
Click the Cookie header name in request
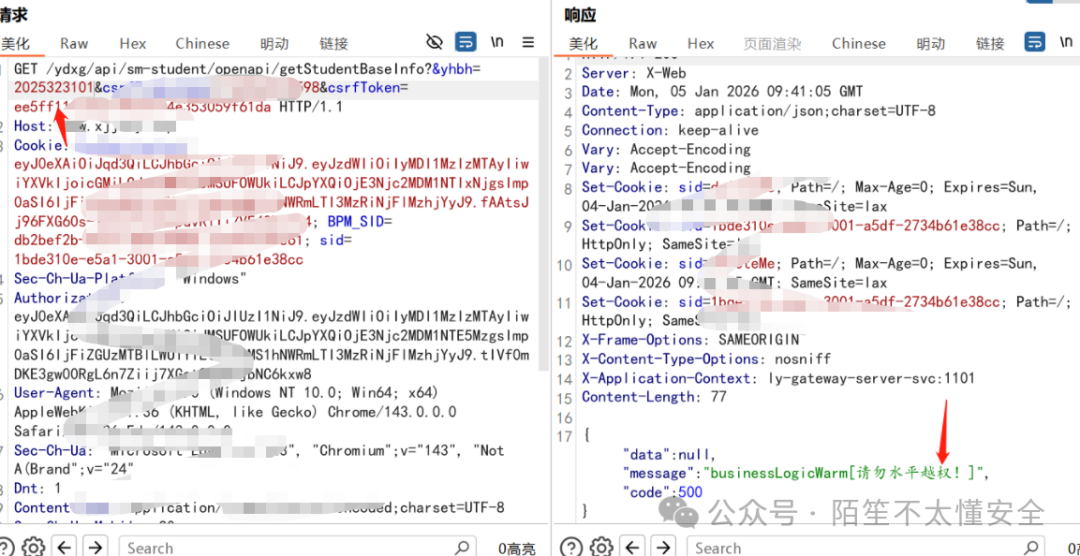tap(38, 145)
